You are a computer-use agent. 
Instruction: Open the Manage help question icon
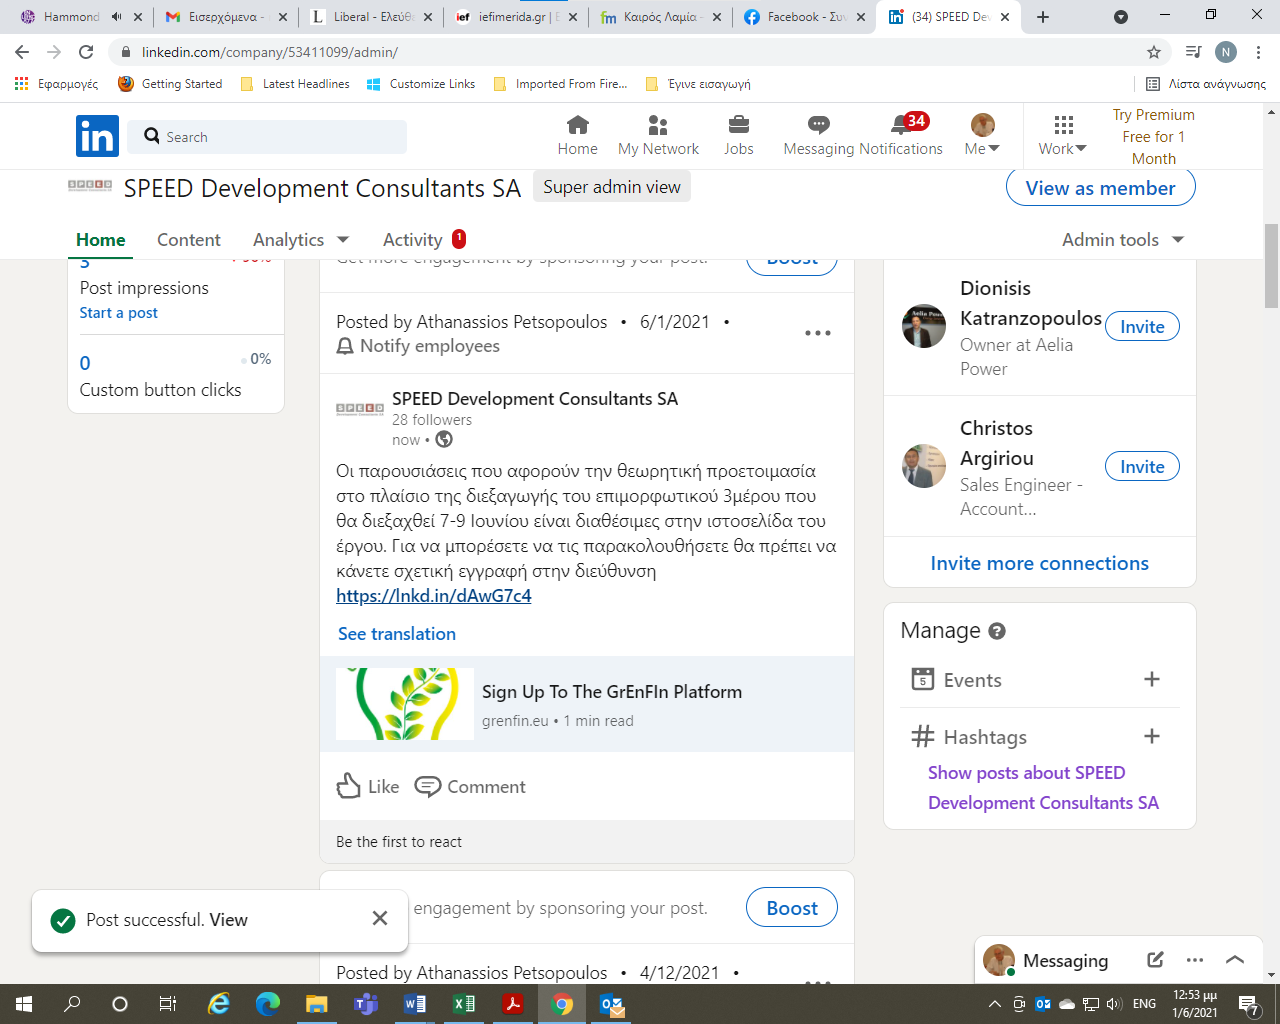[997, 631]
